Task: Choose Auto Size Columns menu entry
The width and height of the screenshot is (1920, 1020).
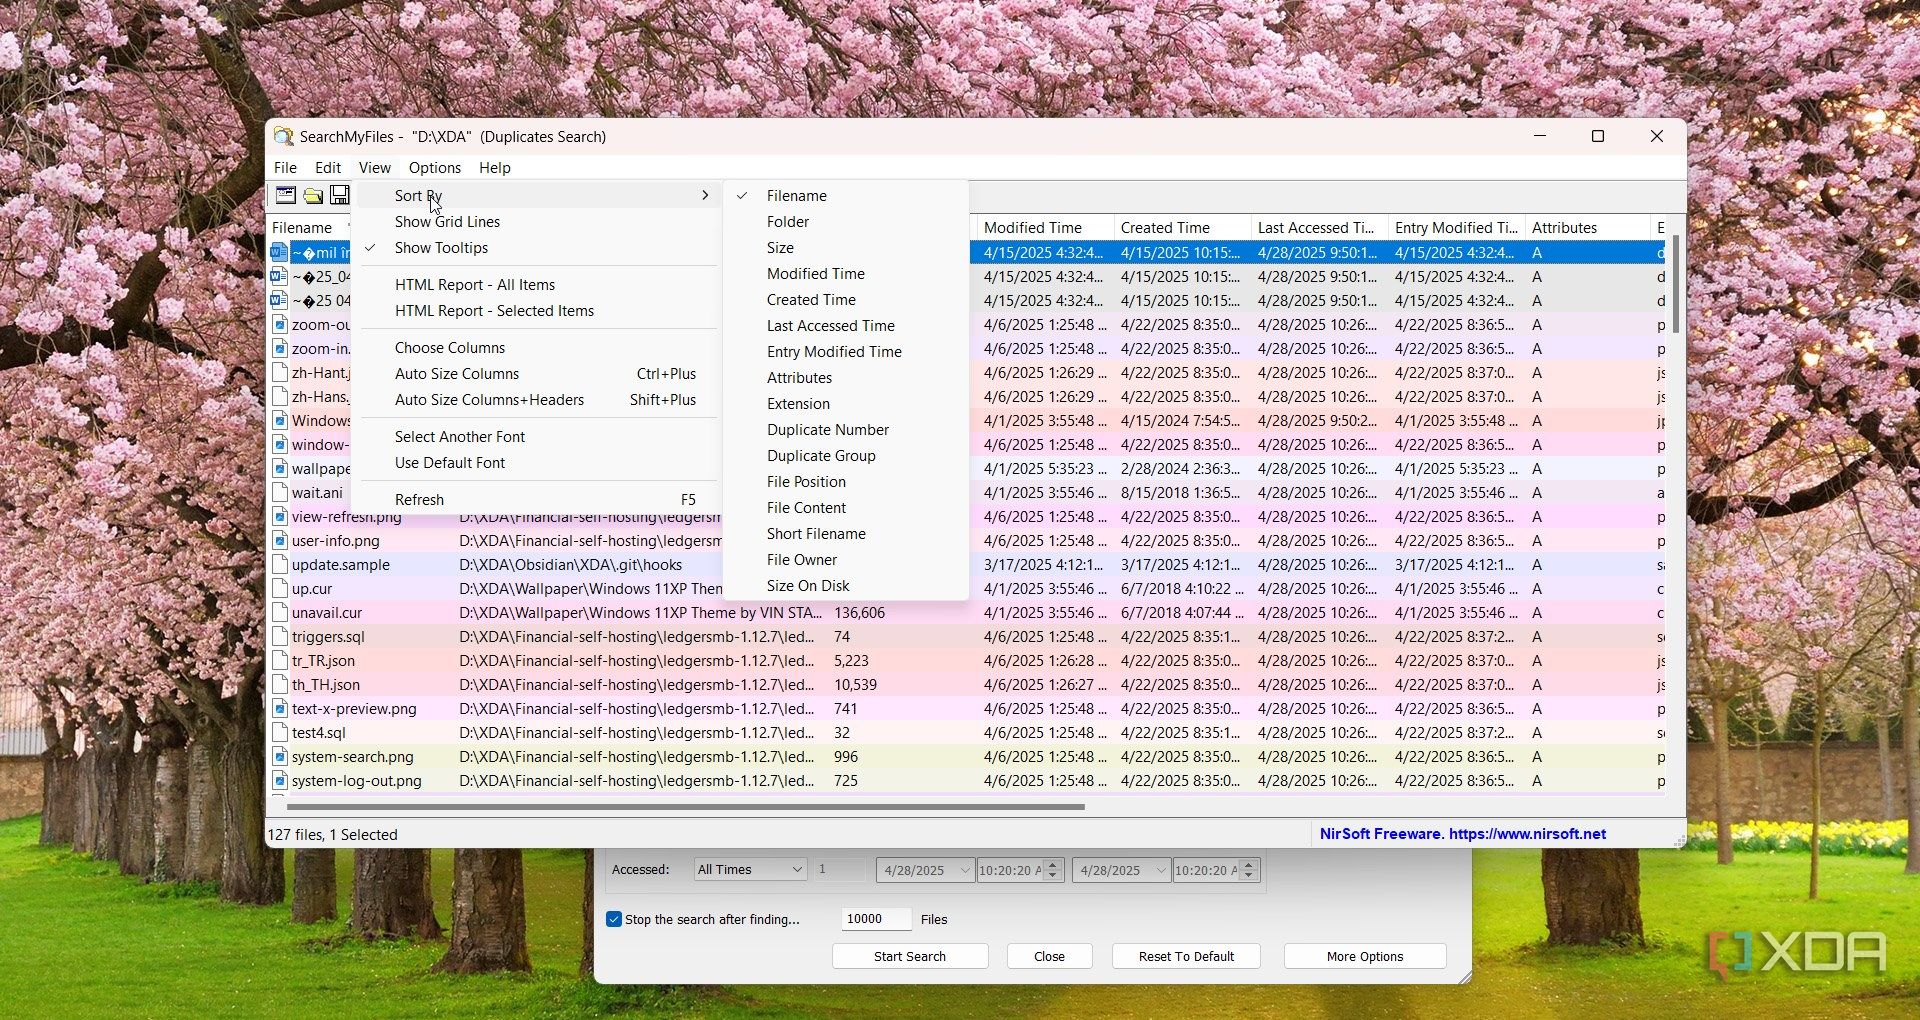Action: [x=538, y=374]
